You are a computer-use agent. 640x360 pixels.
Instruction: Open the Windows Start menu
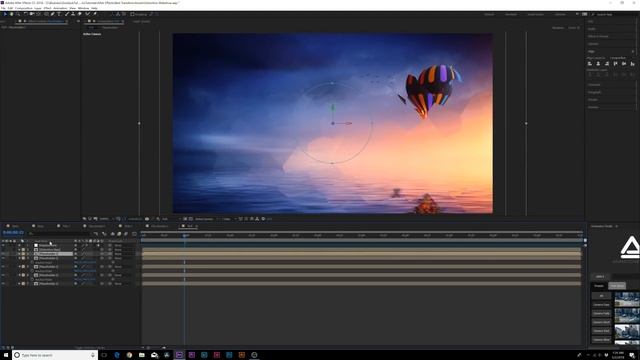pos(6,355)
